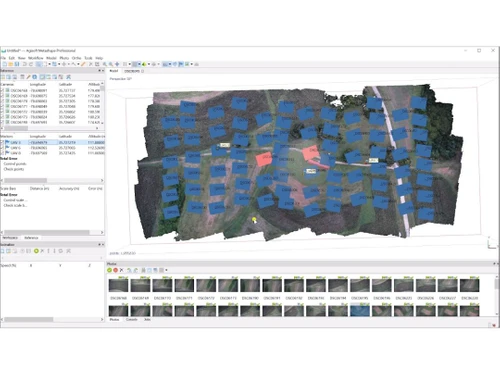Image resolution: width=500 pixels, height=375 pixels.
Task: Switch to the Workspace tab
Action: 10,238
